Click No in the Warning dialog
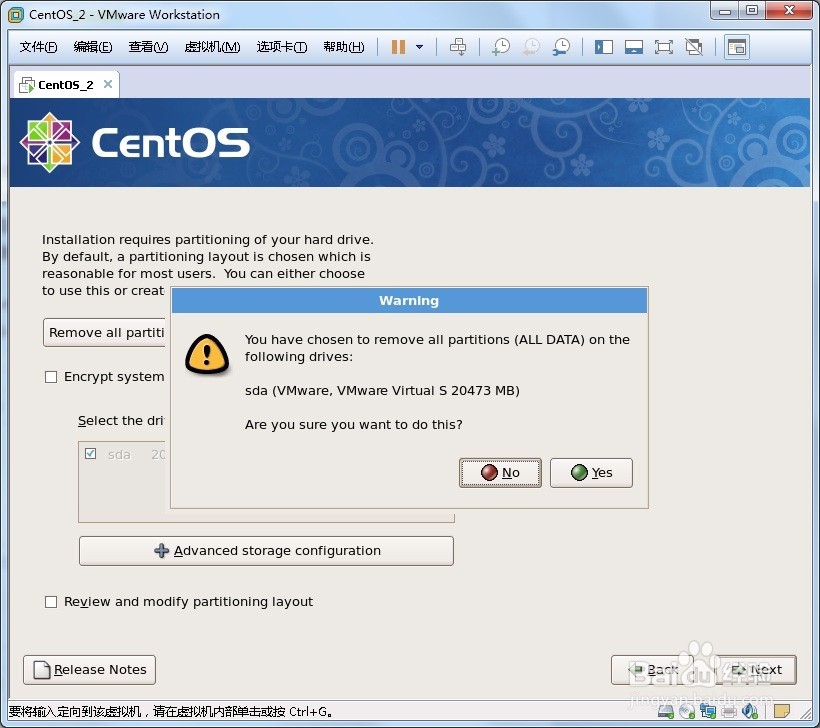 [x=500, y=473]
